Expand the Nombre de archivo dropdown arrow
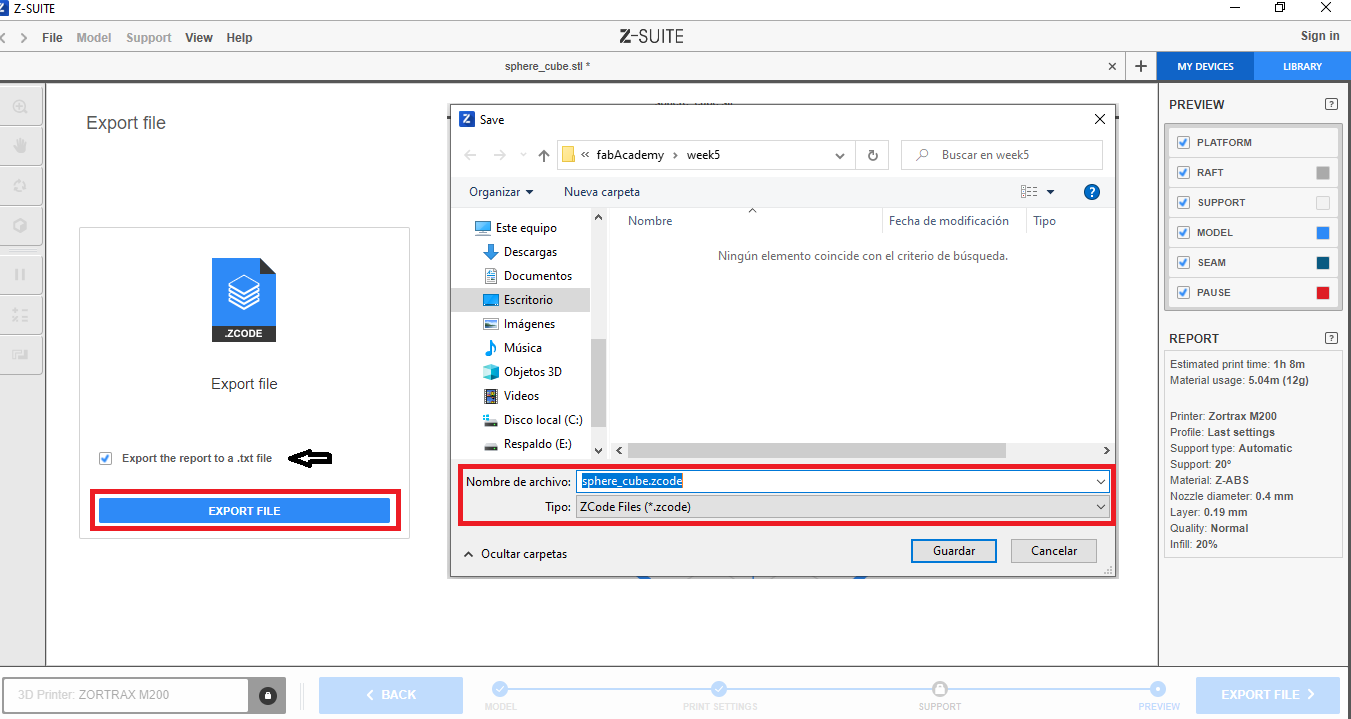 point(1100,481)
